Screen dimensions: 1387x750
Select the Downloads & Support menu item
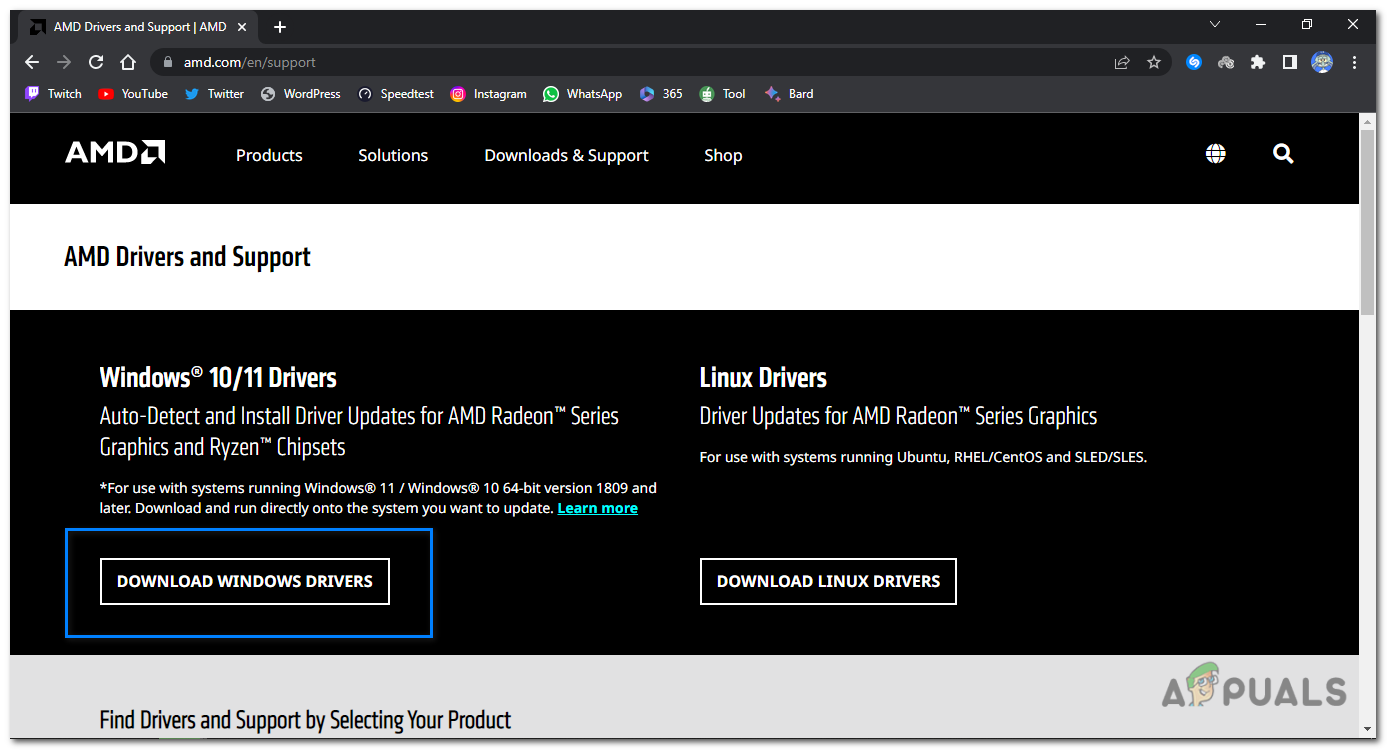pos(566,155)
